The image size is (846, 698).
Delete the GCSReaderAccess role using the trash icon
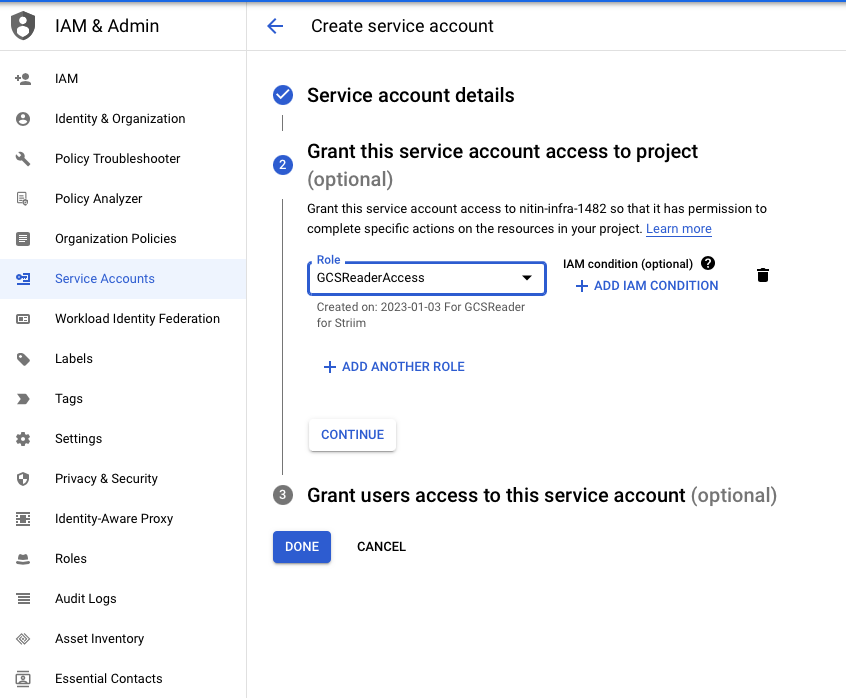(x=762, y=274)
